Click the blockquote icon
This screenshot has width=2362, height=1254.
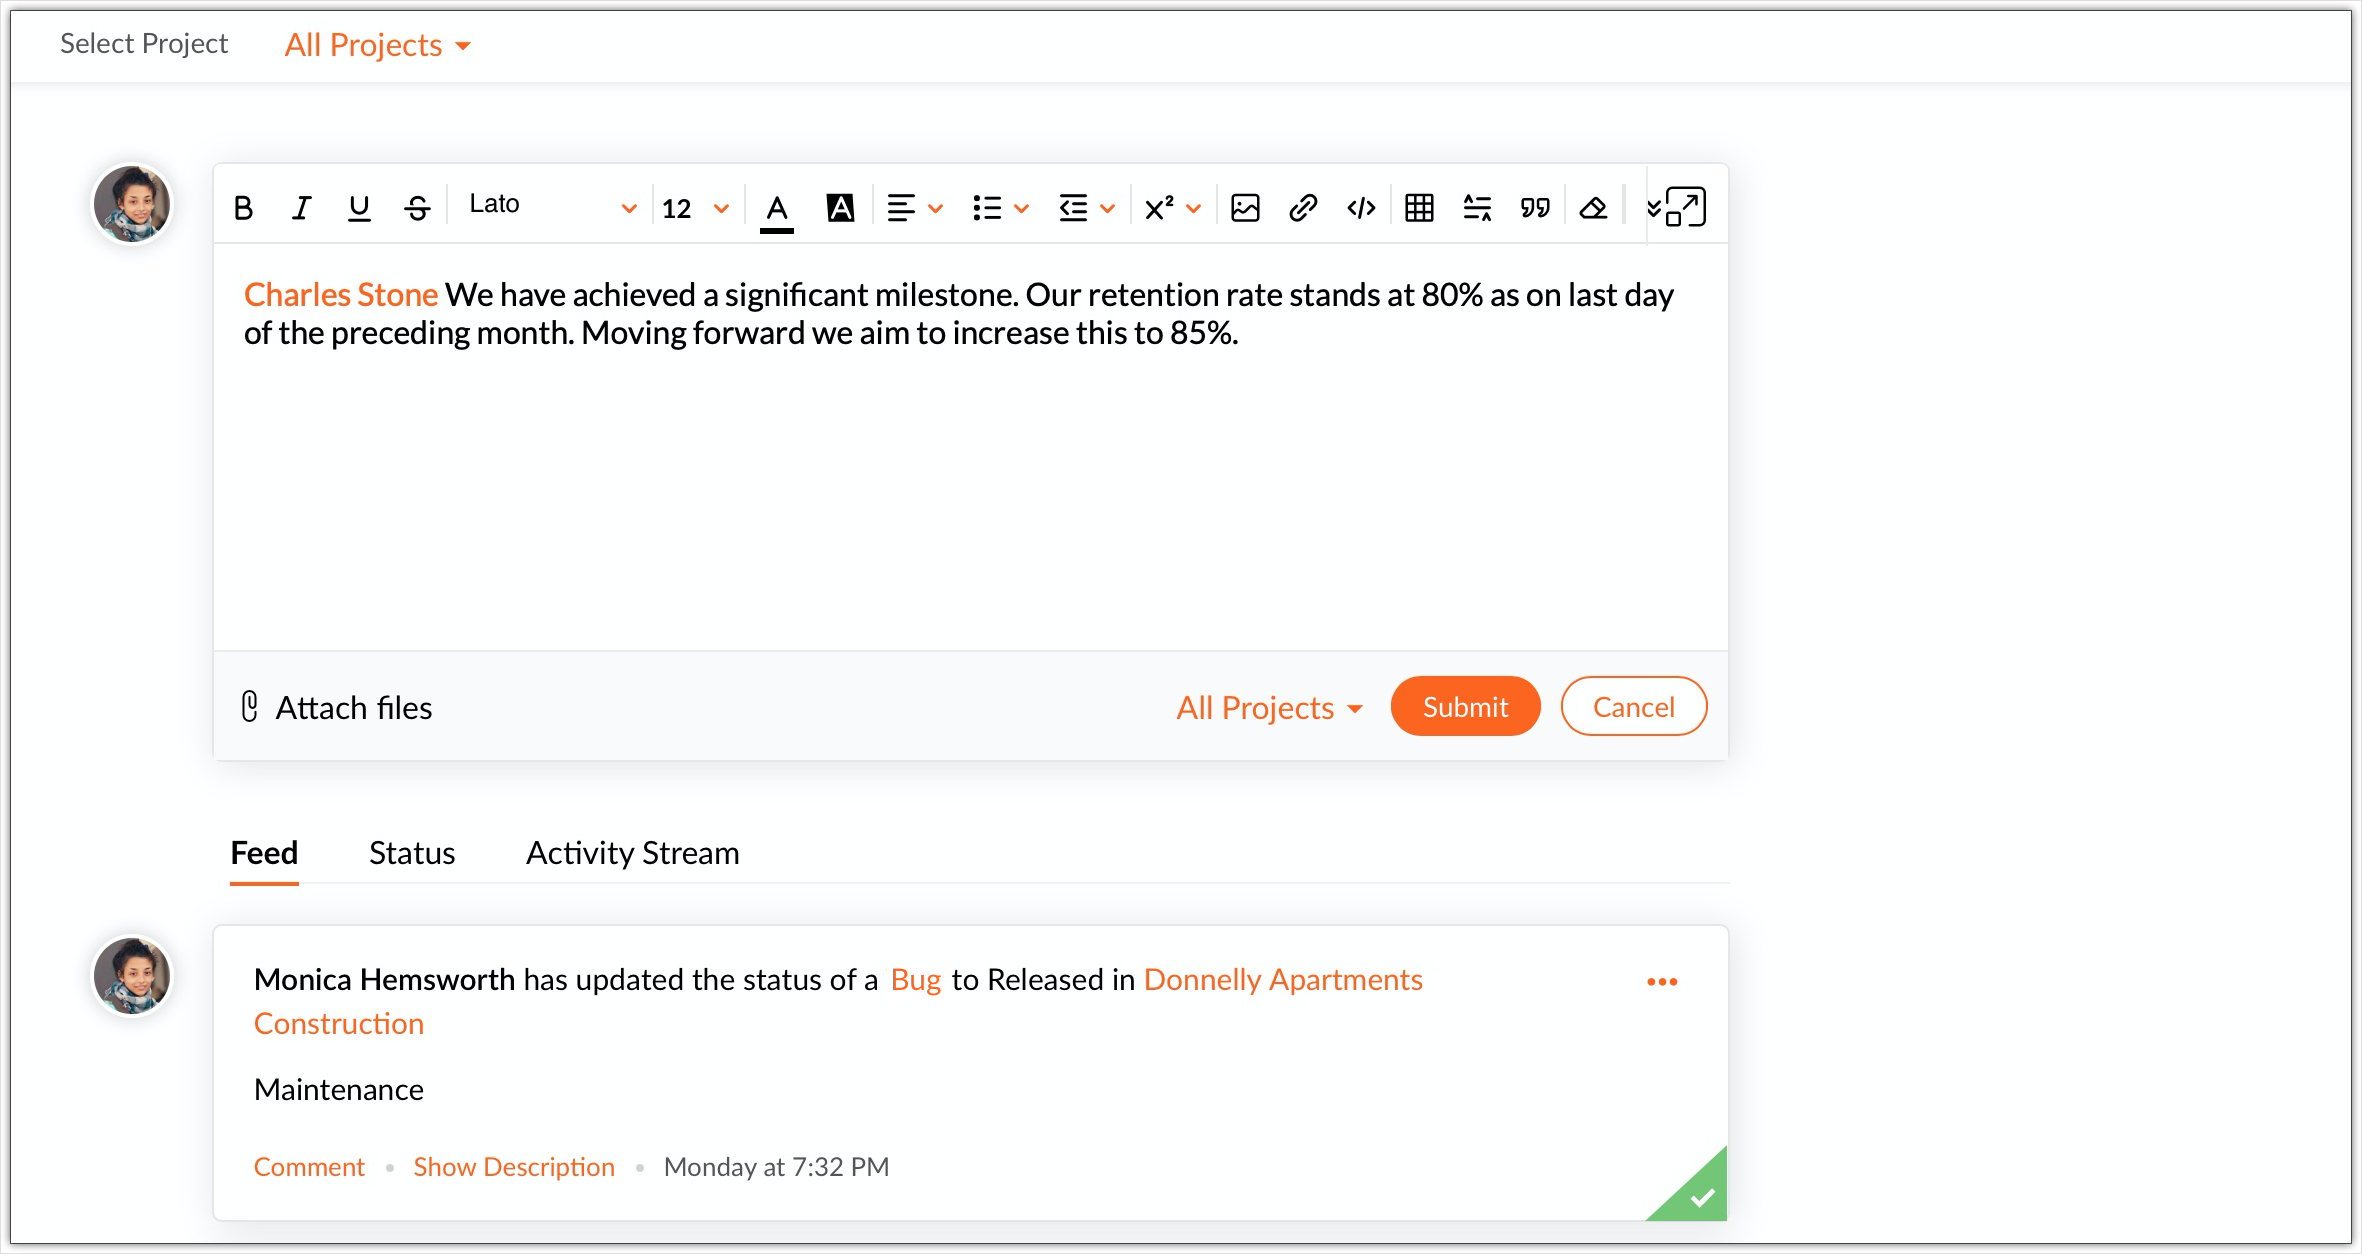tap(1535, 208)
